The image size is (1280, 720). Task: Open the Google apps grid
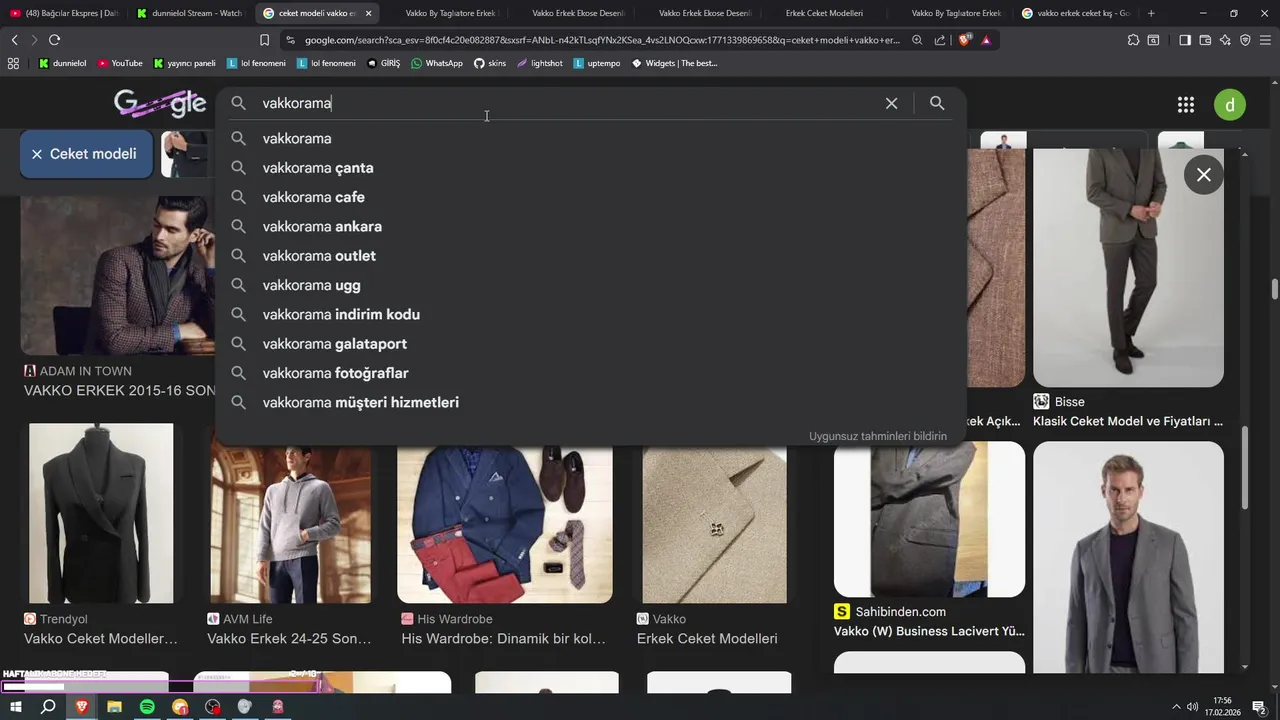pyautogui.click(x=1186, y=104)
